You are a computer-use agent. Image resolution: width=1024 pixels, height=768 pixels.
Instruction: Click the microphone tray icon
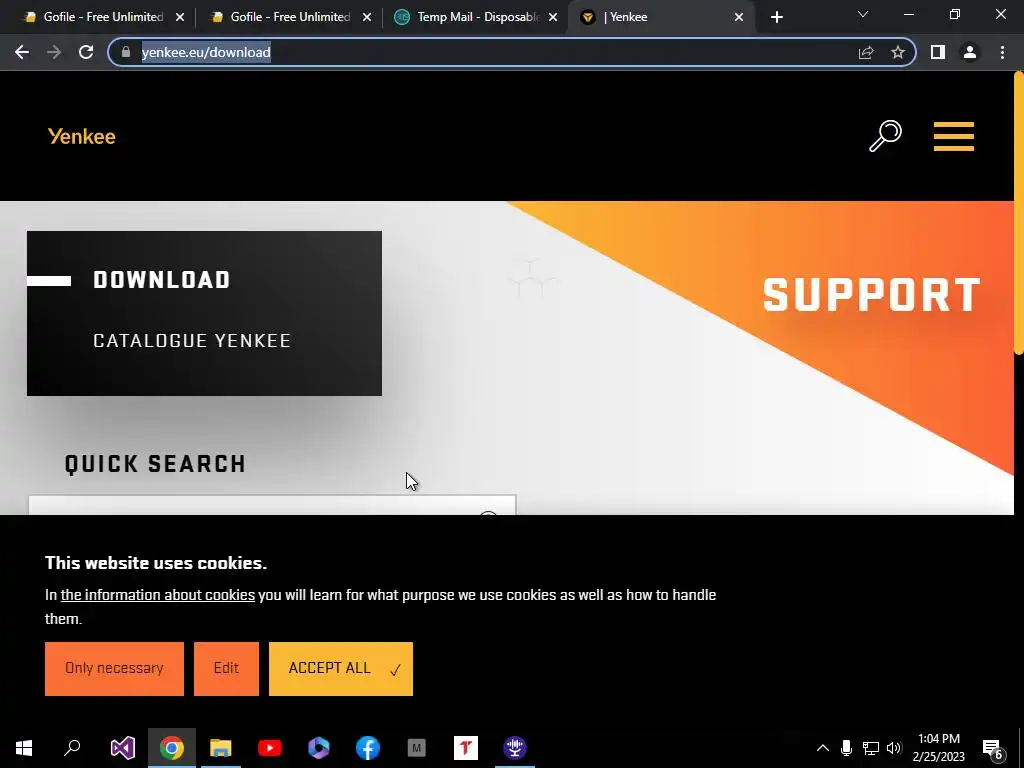tap(846, 748)
